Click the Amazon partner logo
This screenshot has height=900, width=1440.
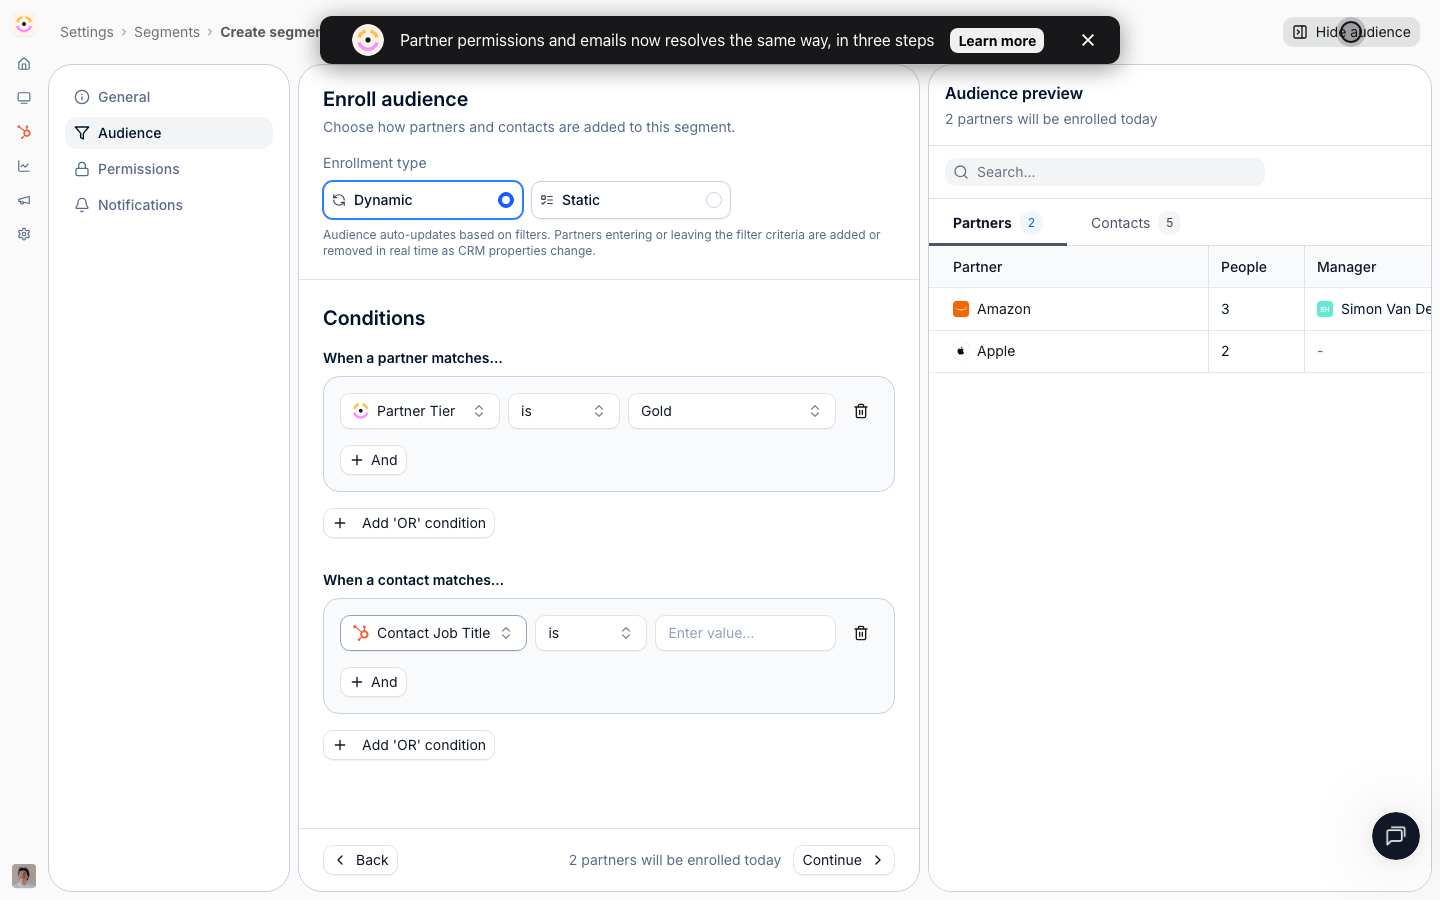[961, 309]
